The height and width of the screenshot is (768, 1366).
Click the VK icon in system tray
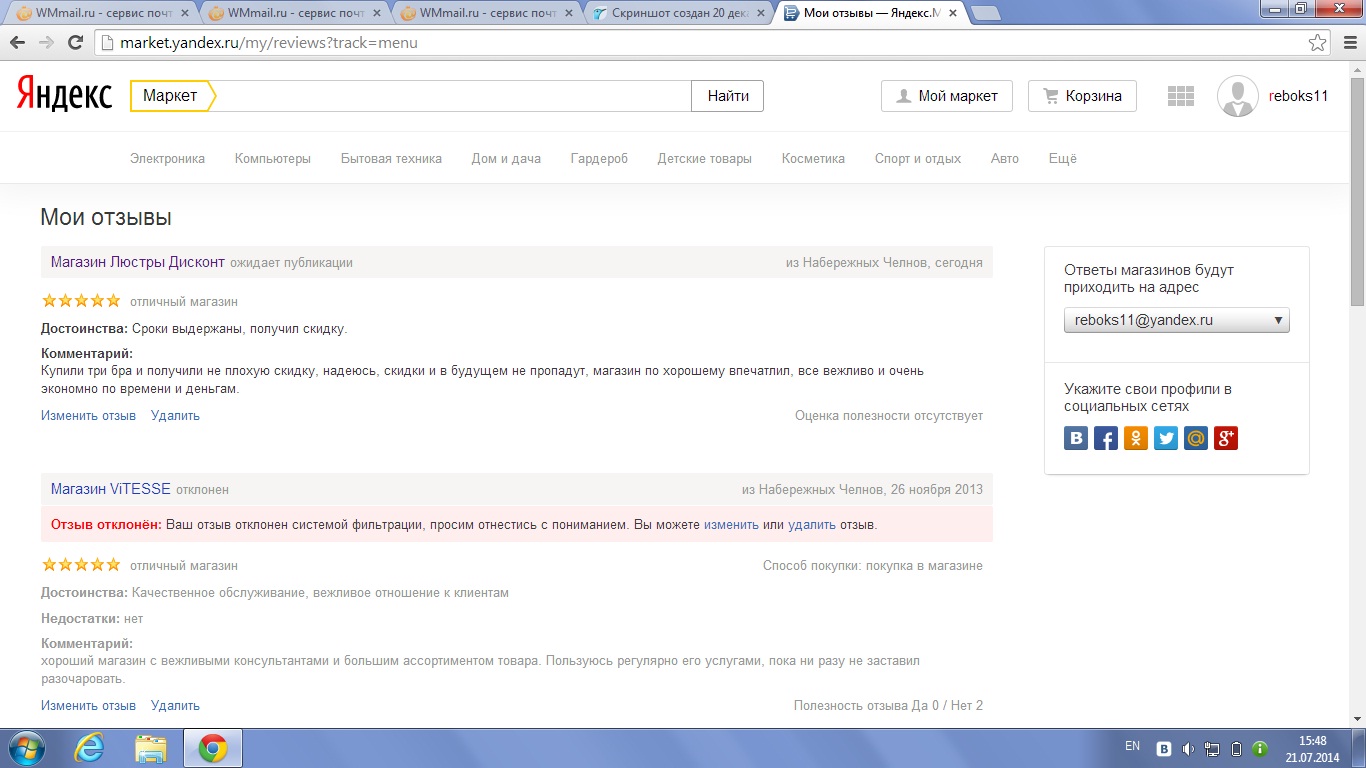tap(1164, 748)
